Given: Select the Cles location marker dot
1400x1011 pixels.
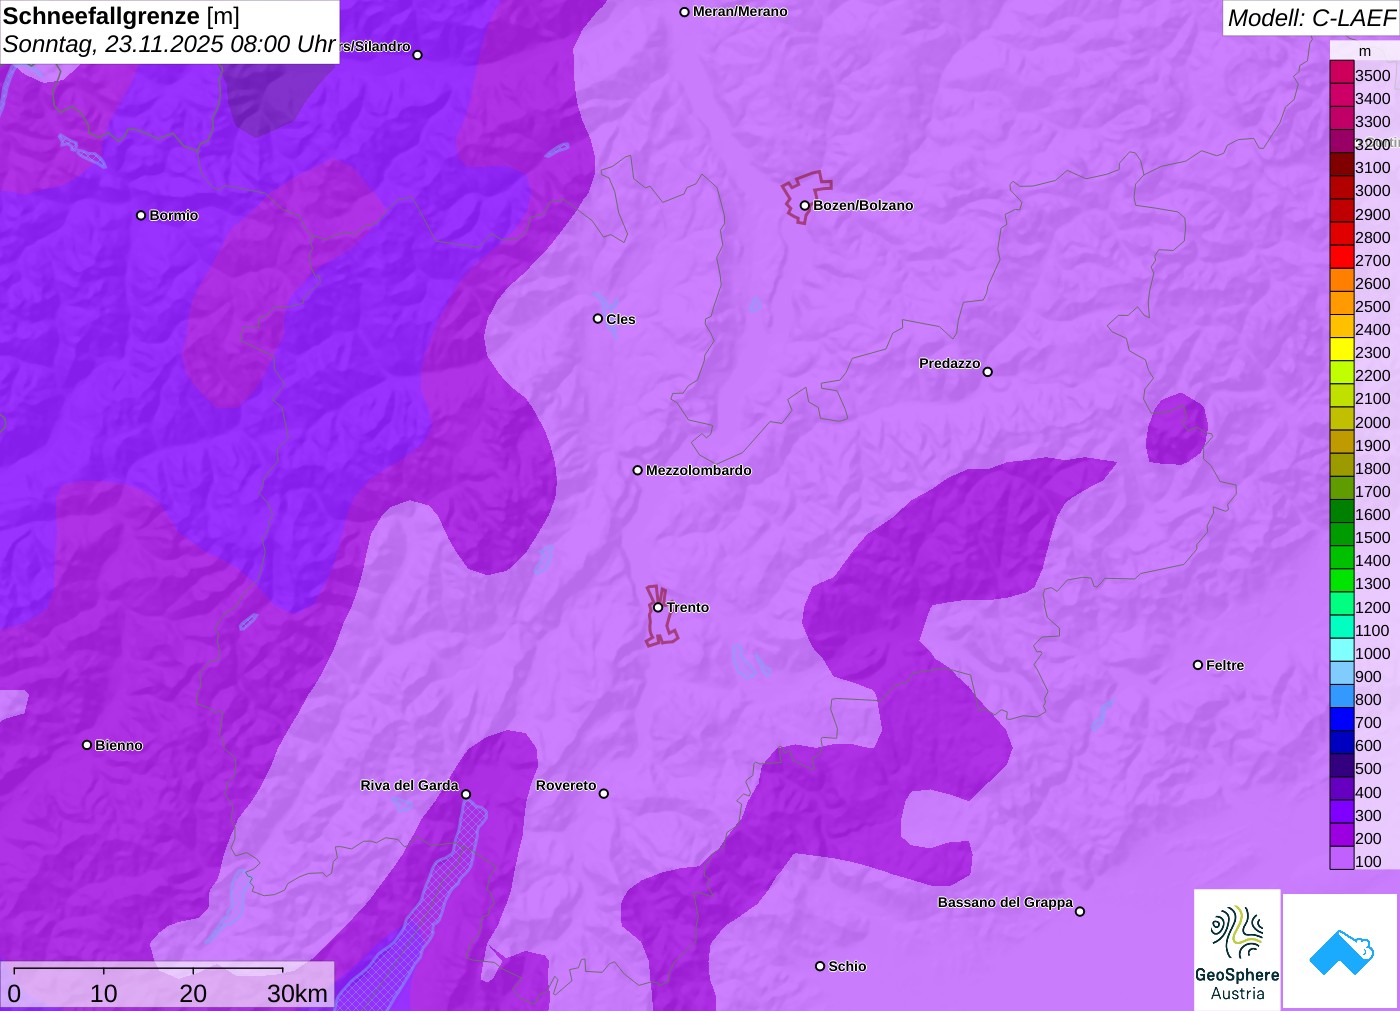Looking at the screenshot, I should click(x=598, y=319).
